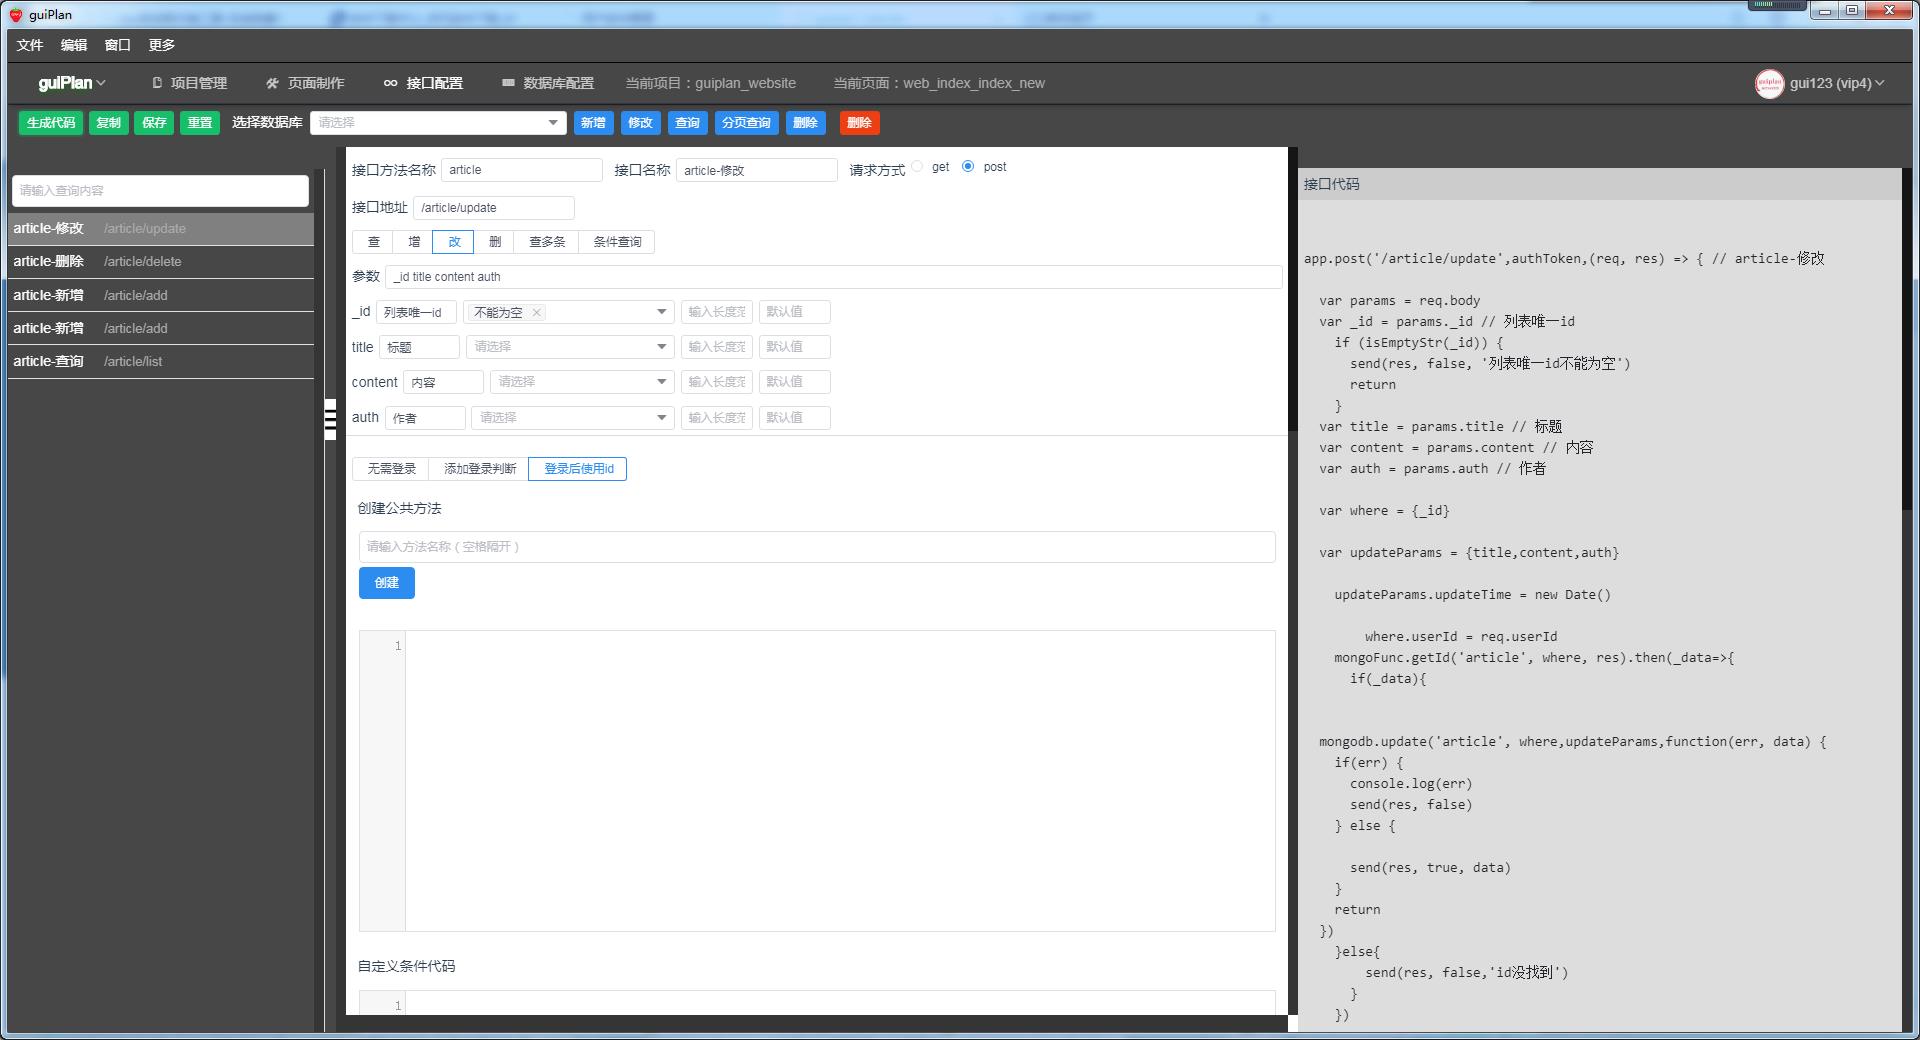This screenshot has height=1040, width=1920.
Task: Switch login mode to 无需登录
Action: tap(391, 469)
